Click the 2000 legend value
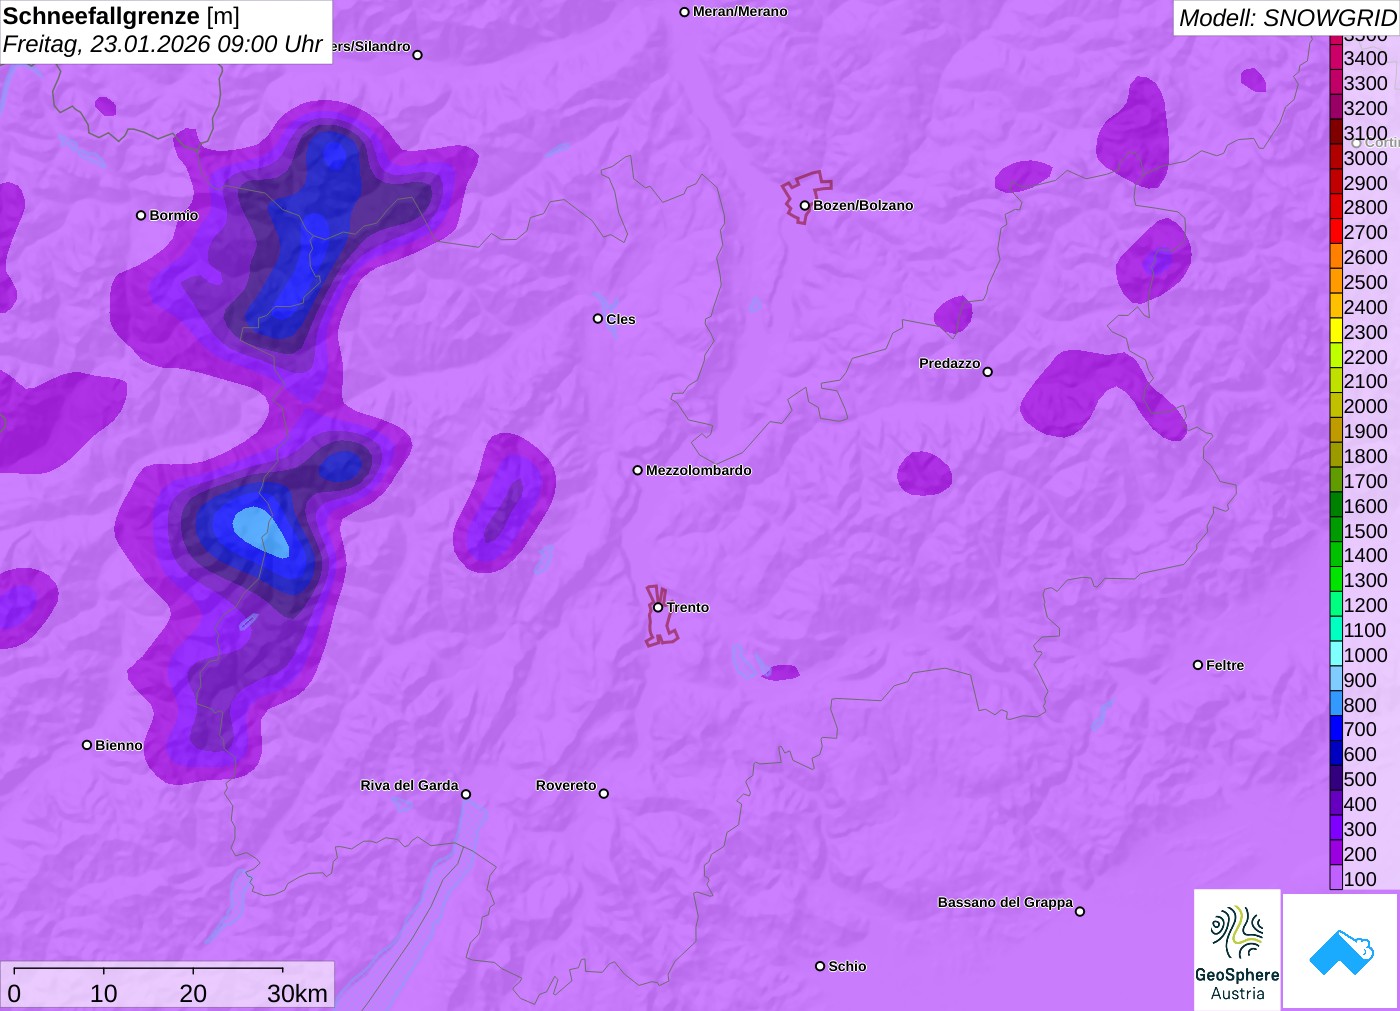The width and height of the screenshot is (1400, 1011). click(1366, 407)
